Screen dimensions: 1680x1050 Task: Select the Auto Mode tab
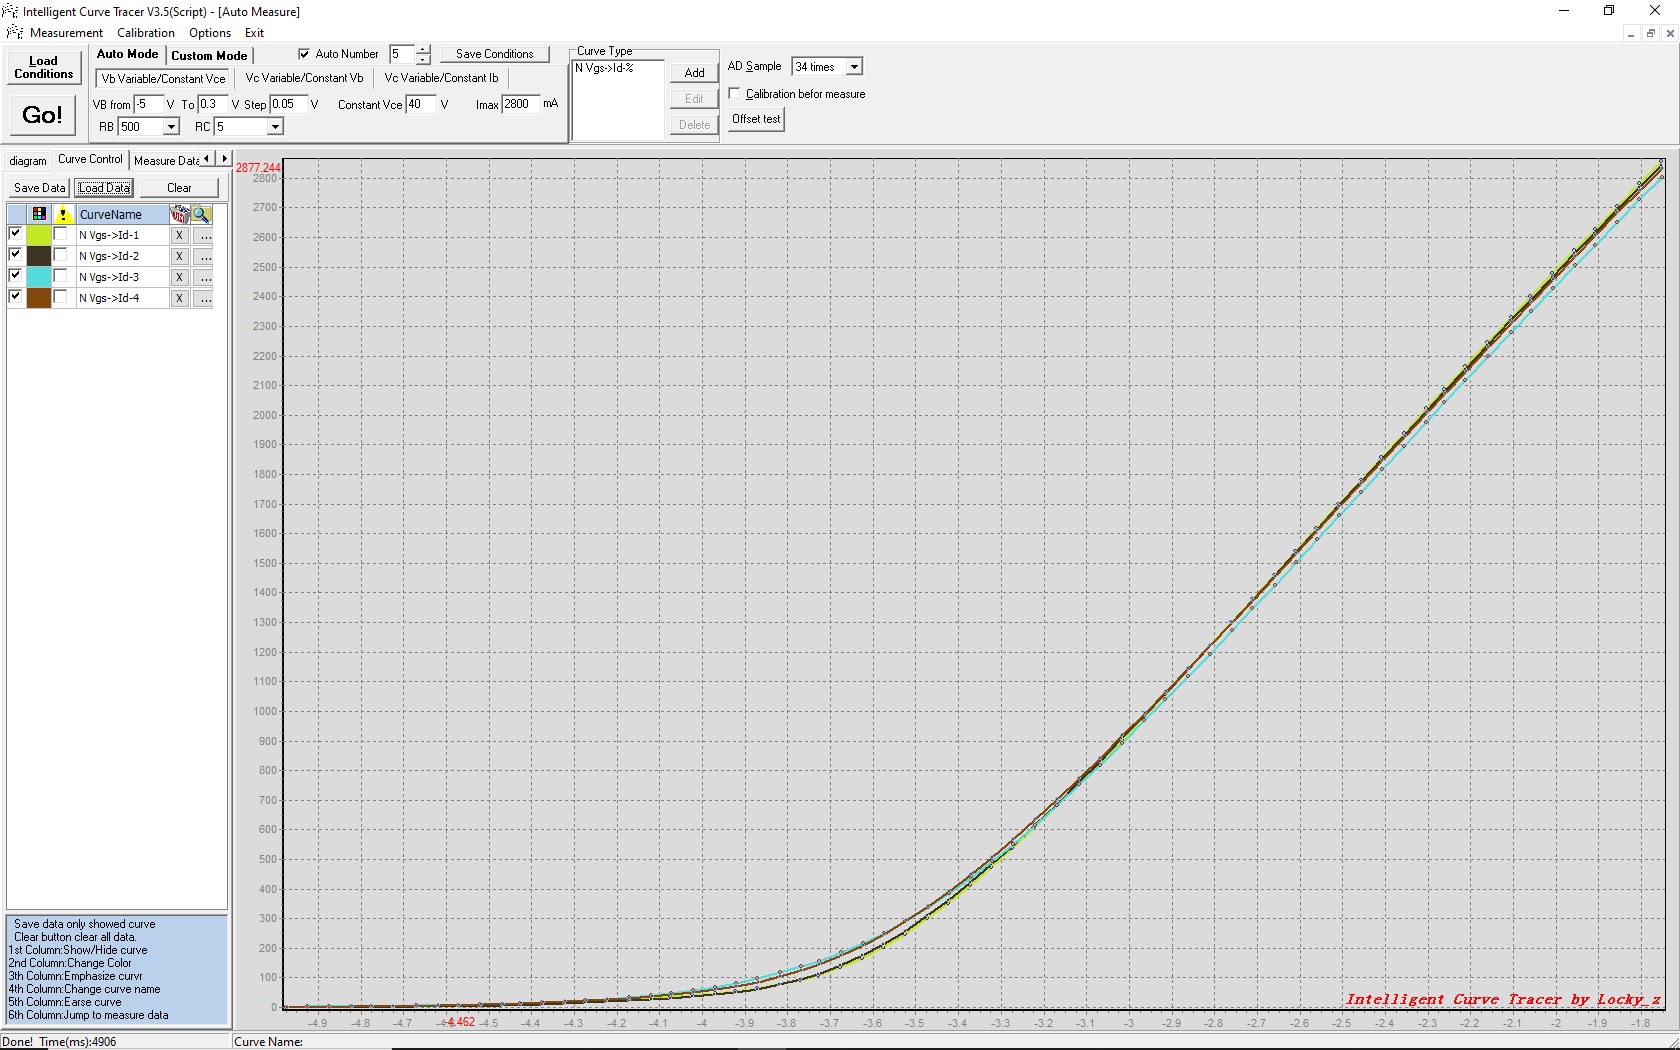[127, 54]
